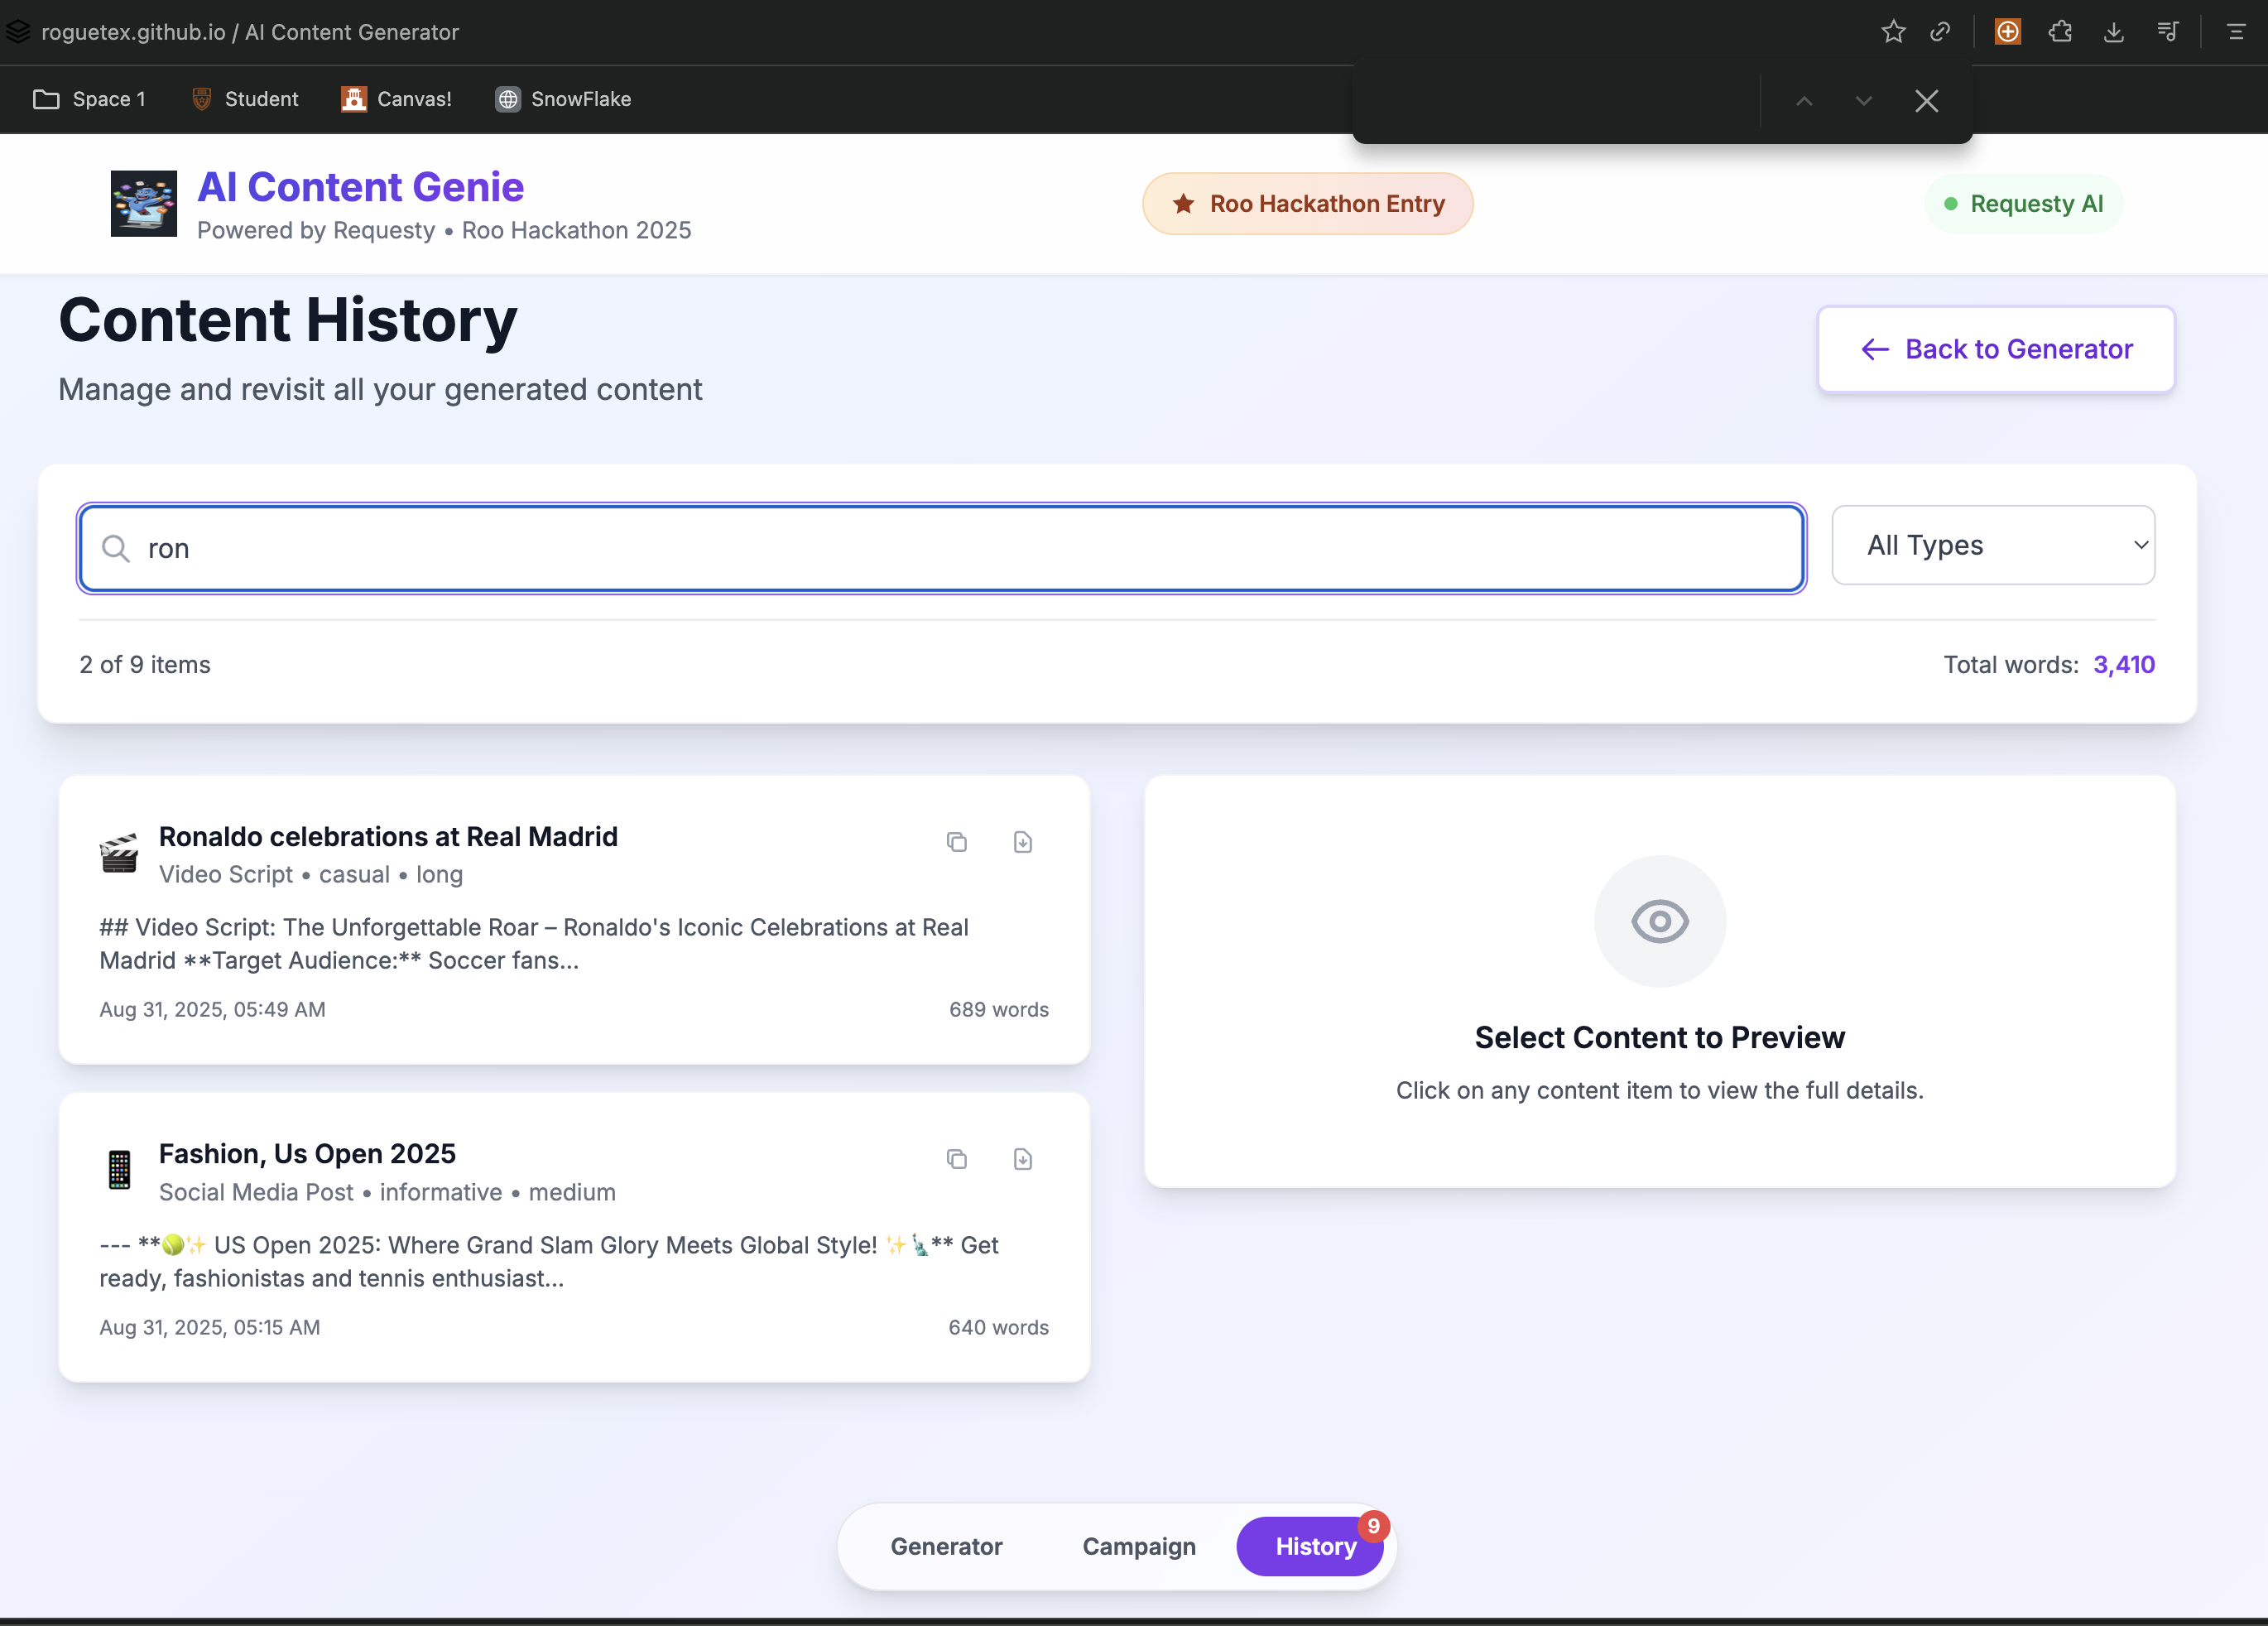Open the browser extensions puzzle icon
This screenshot has width=2268, height=1626.
tap(2060, 32)
